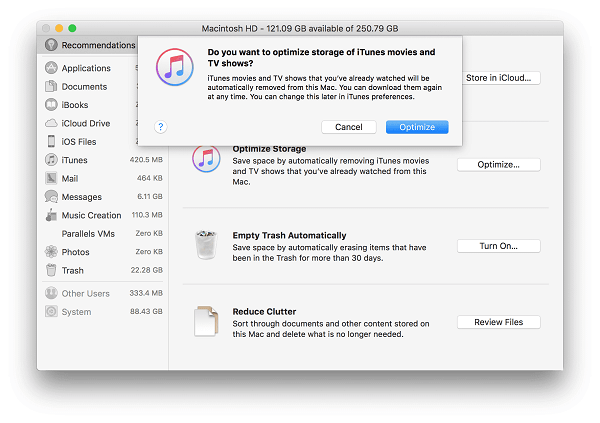Click the Review Files button
The image size is (600, 423).
pyautogui.click(x=499, y=322)
